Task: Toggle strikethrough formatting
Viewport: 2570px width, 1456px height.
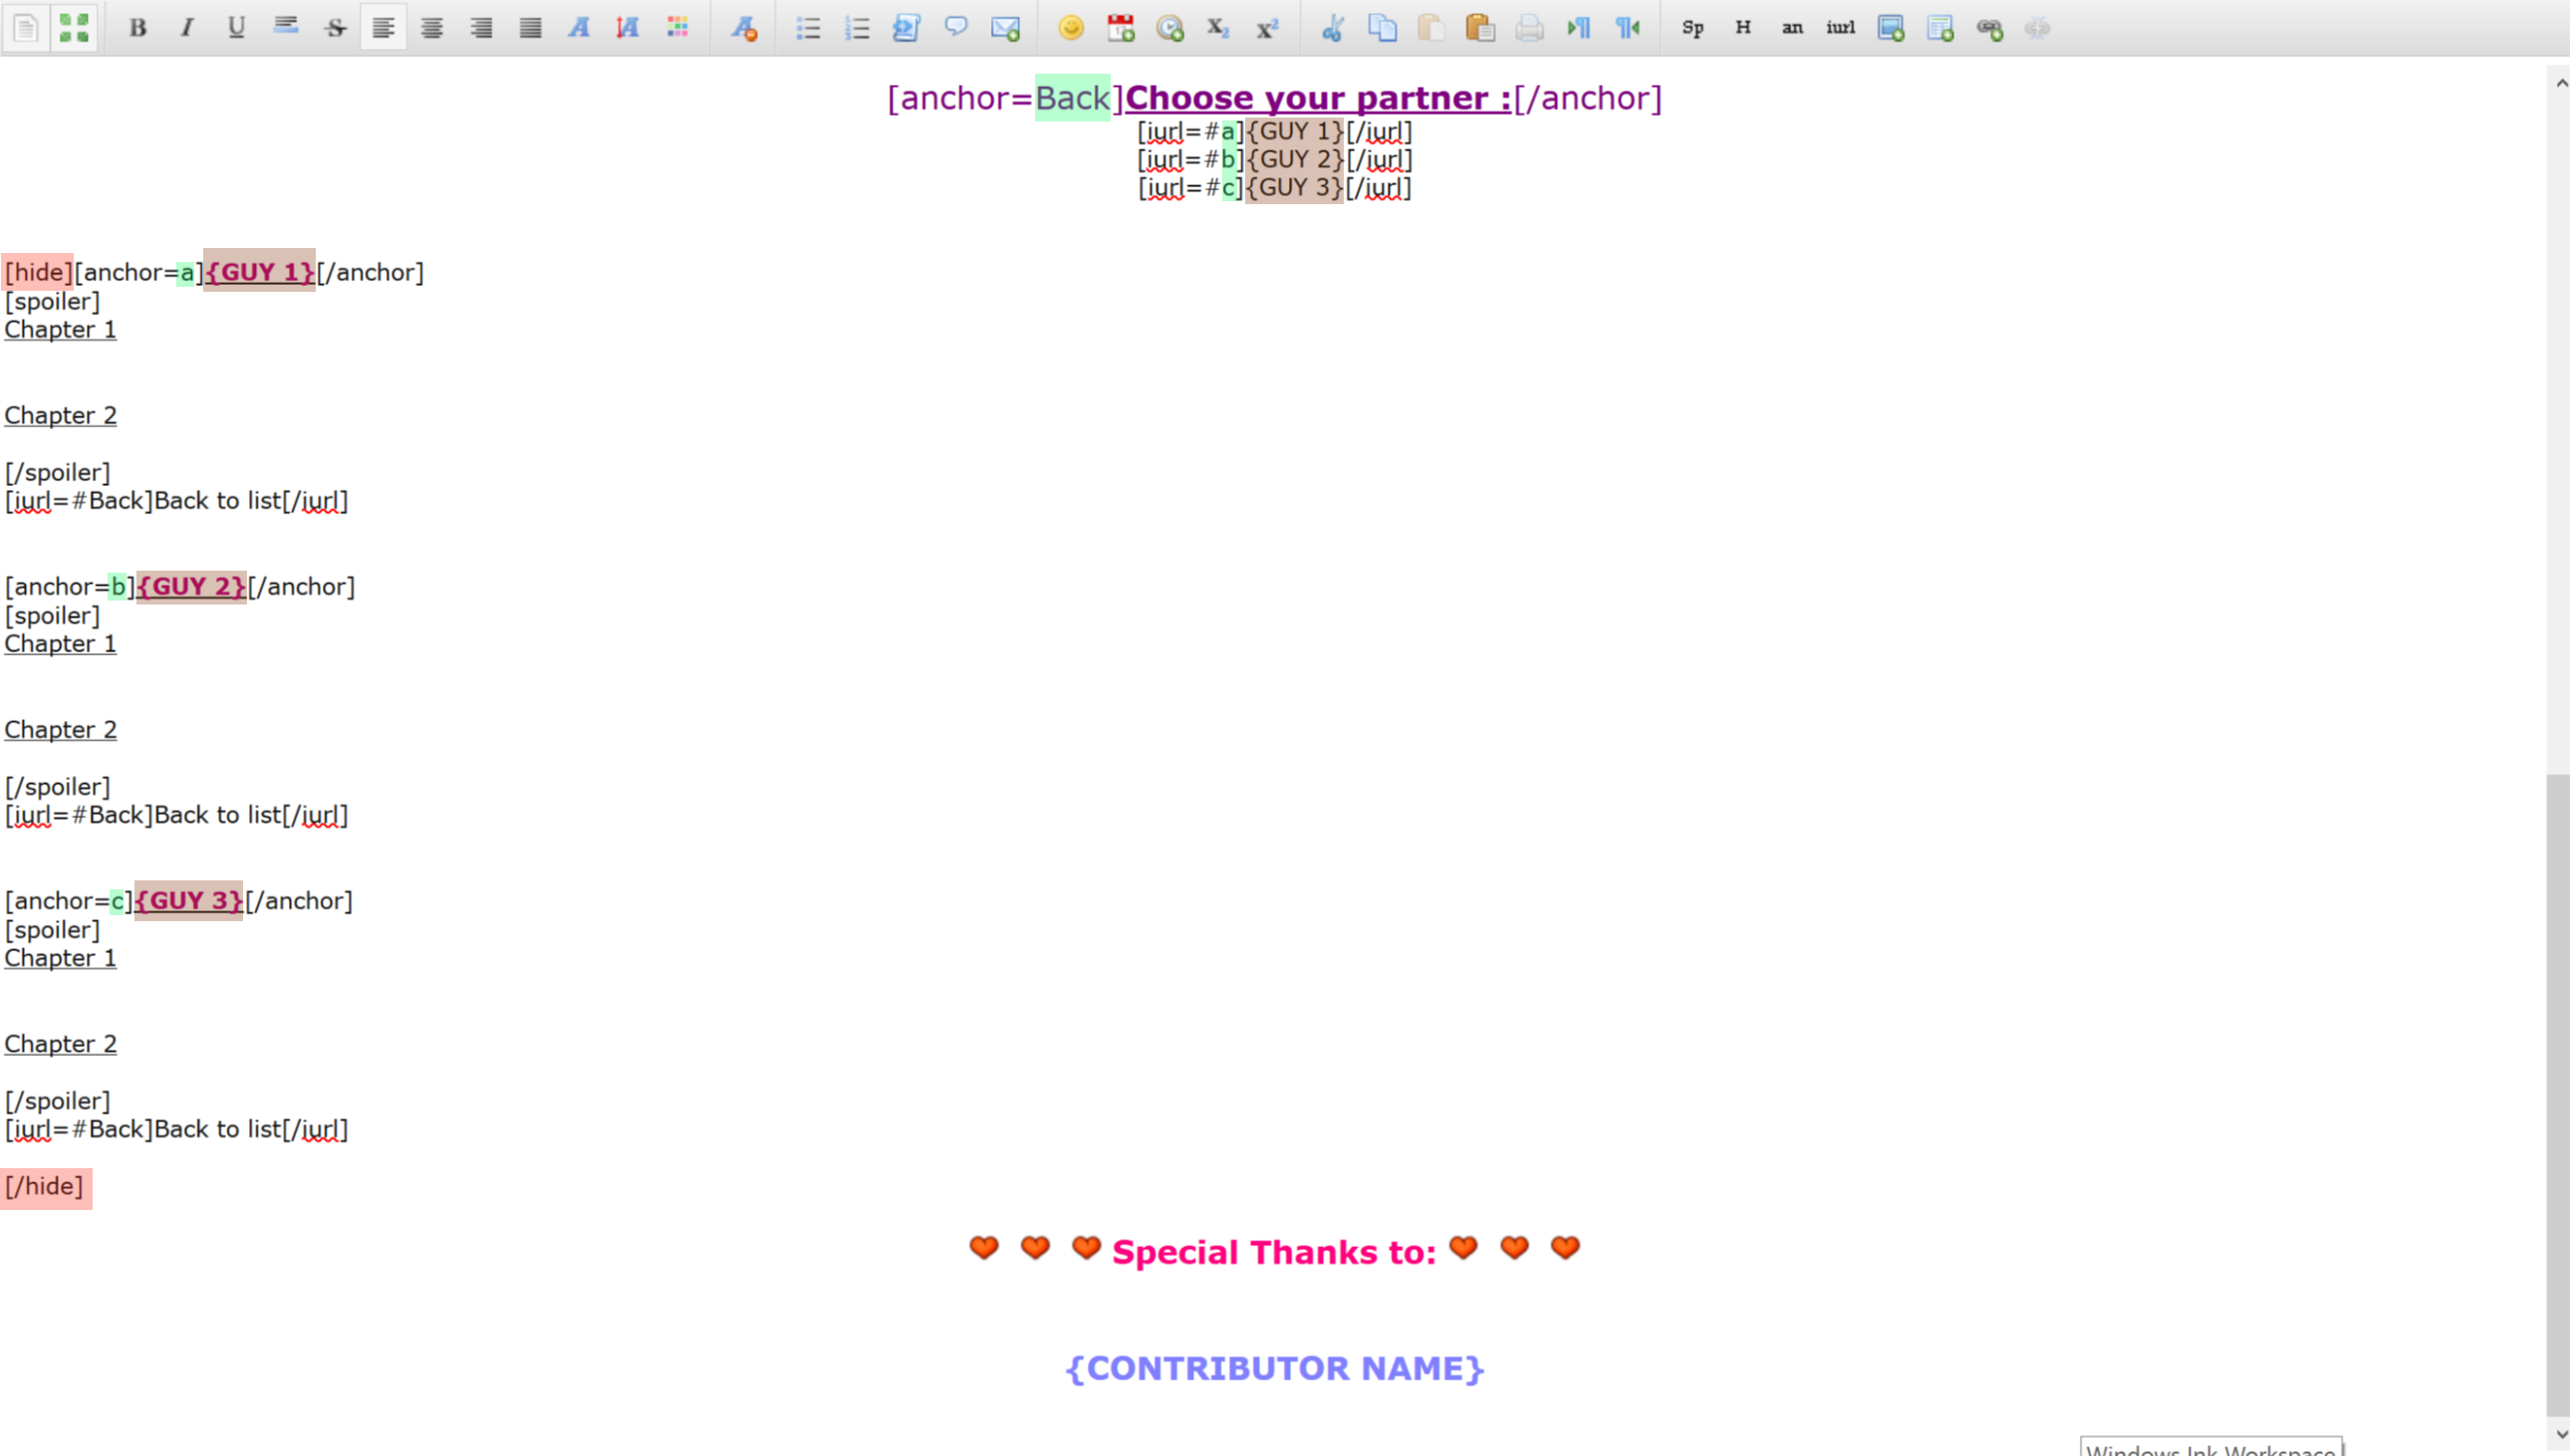Action: pyautogui.click(x=335, y=28)
